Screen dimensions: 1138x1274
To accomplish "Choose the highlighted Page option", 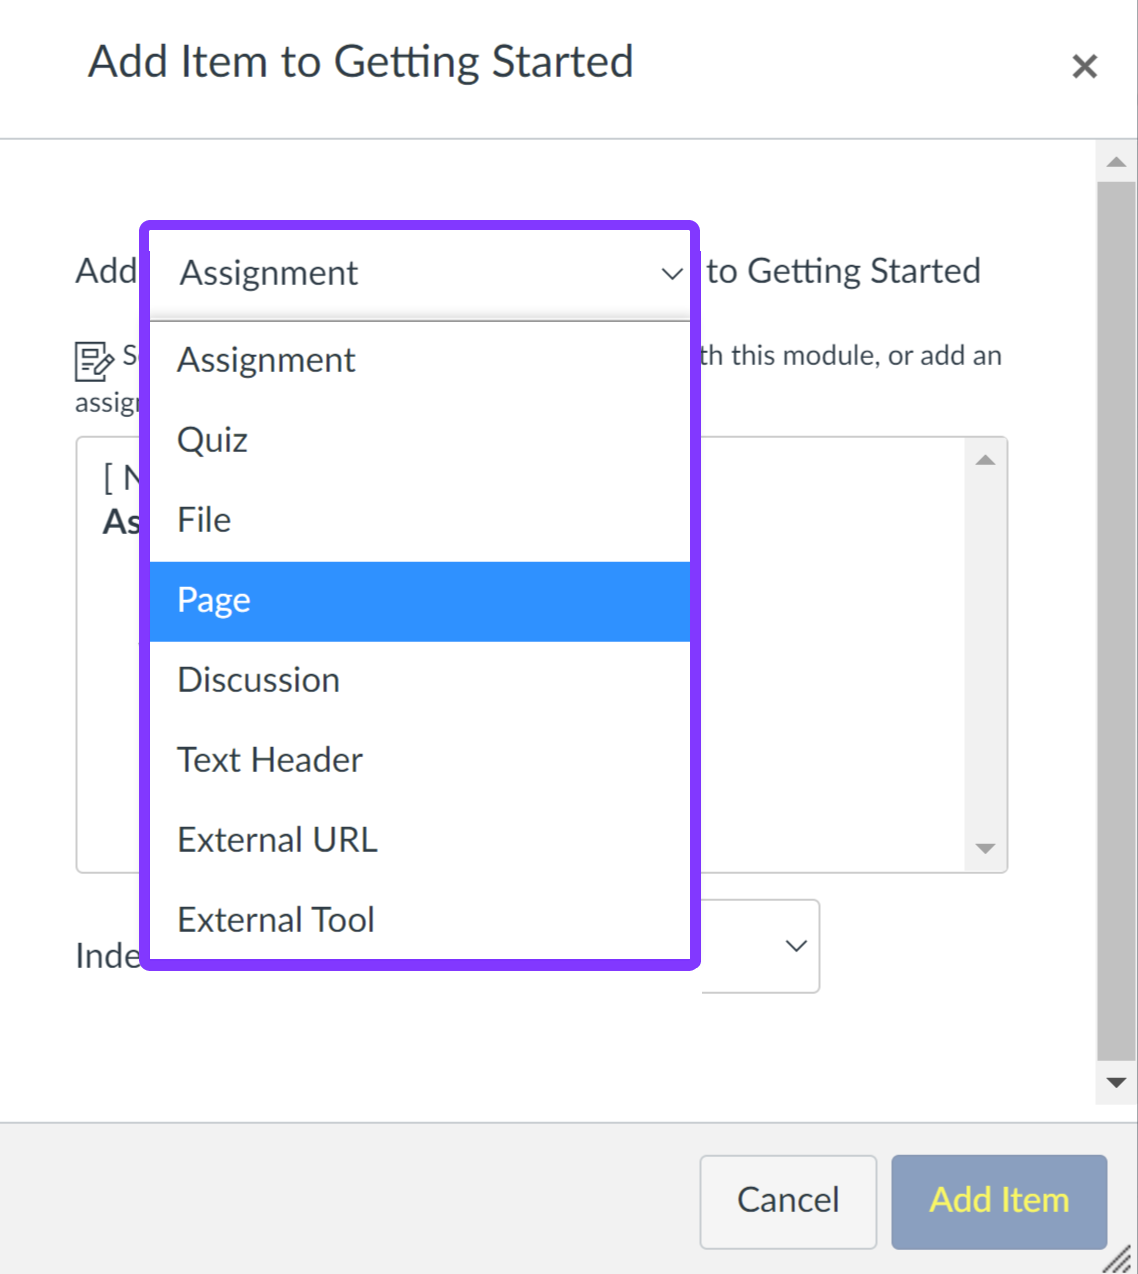I will 213,599.
